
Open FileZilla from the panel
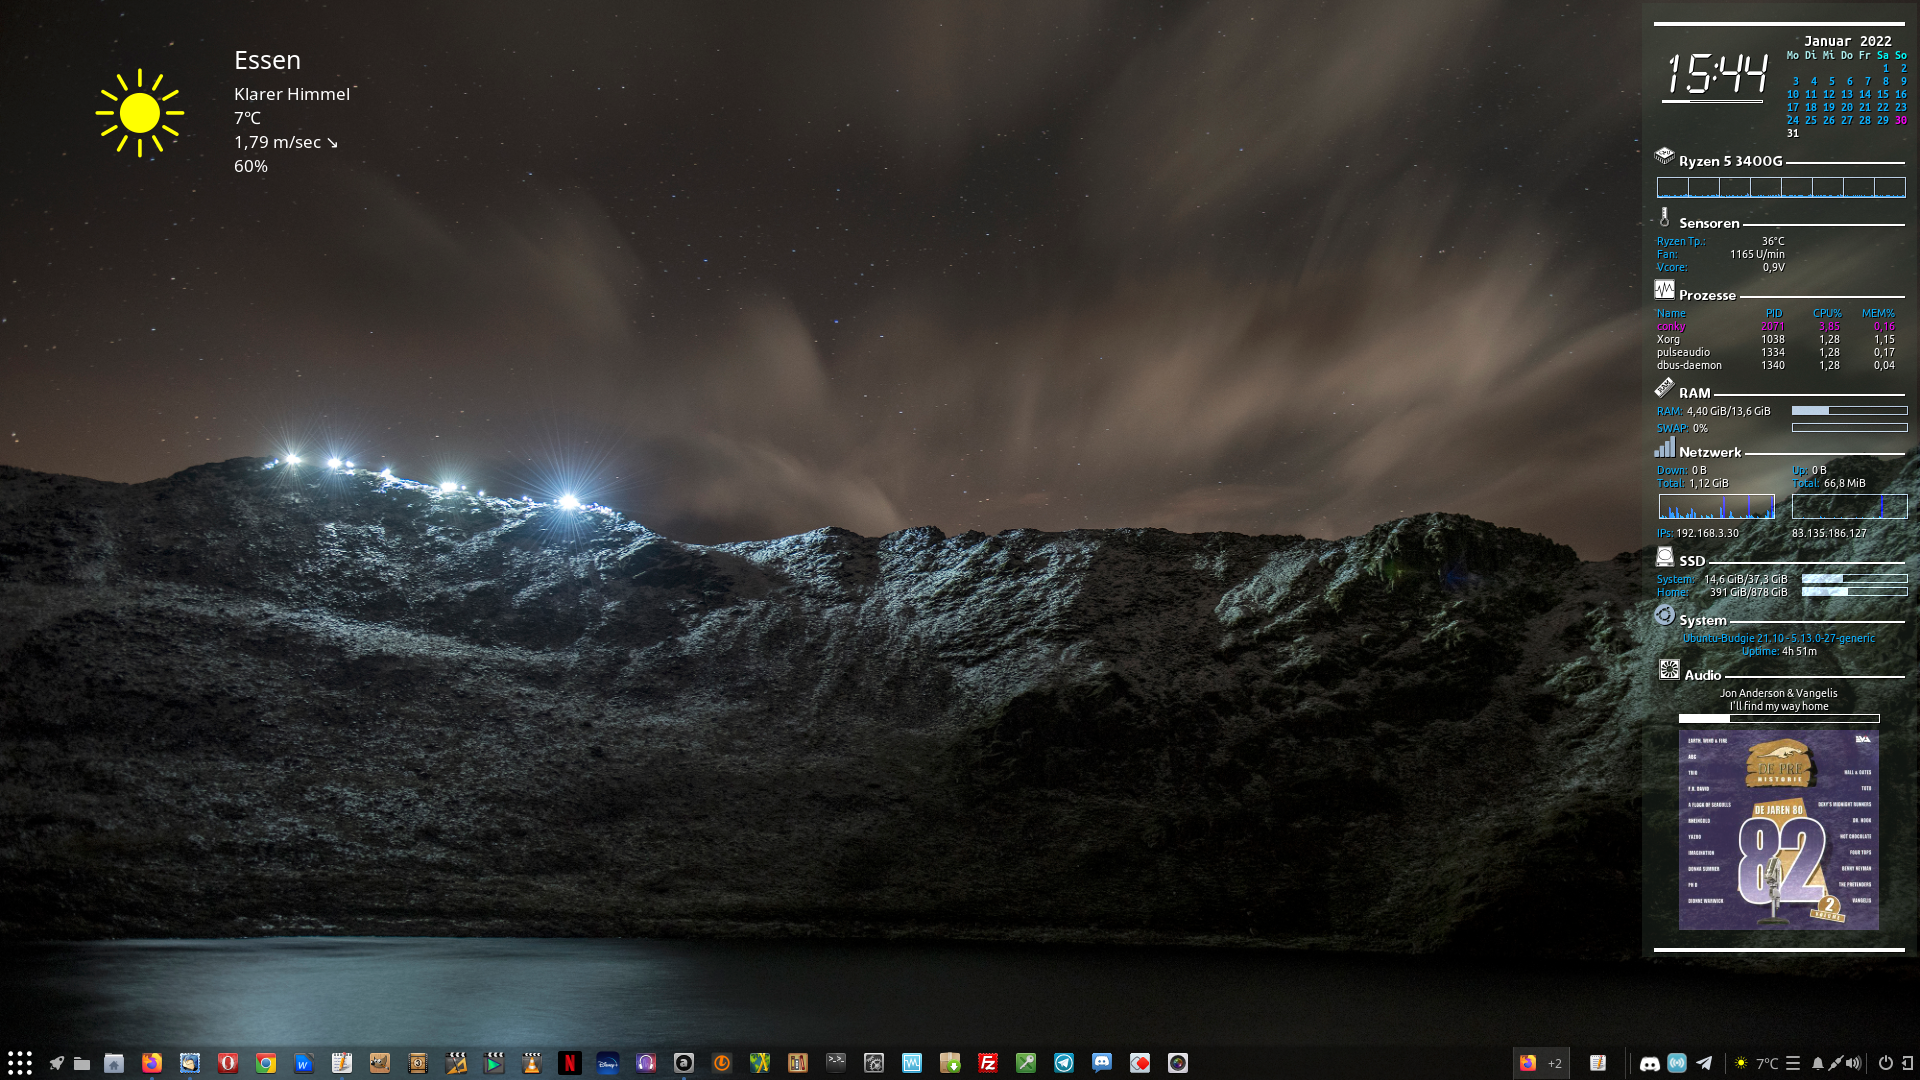click(988, 1063)
